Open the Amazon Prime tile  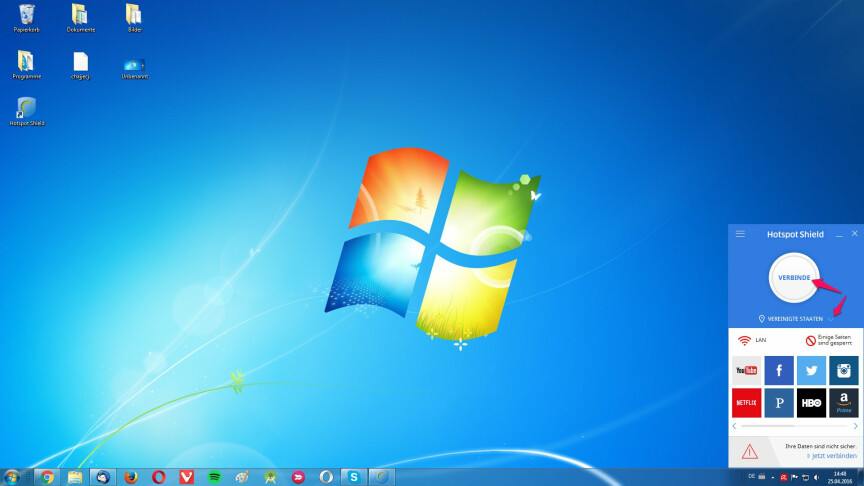[x=844, y=403]
